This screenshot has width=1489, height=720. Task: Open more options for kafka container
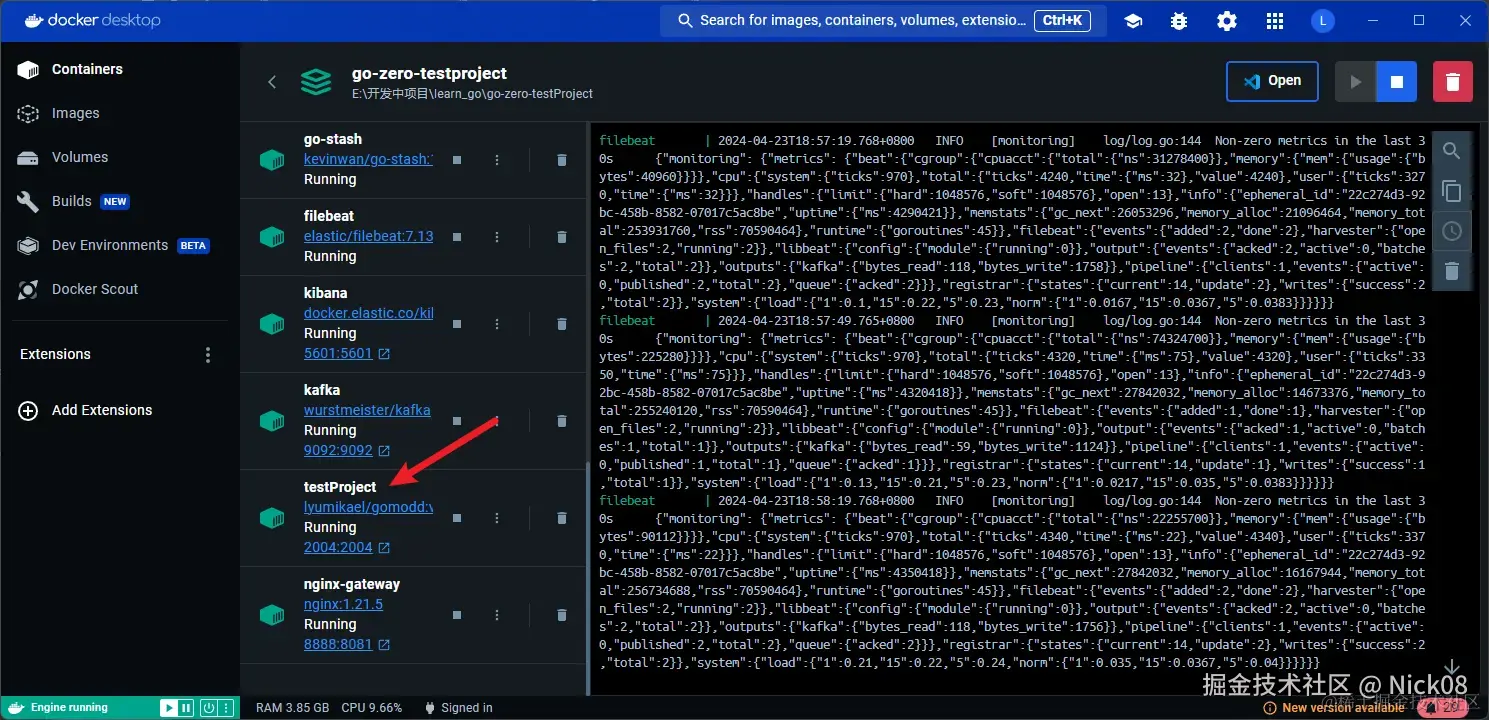(x=497, y=421)
